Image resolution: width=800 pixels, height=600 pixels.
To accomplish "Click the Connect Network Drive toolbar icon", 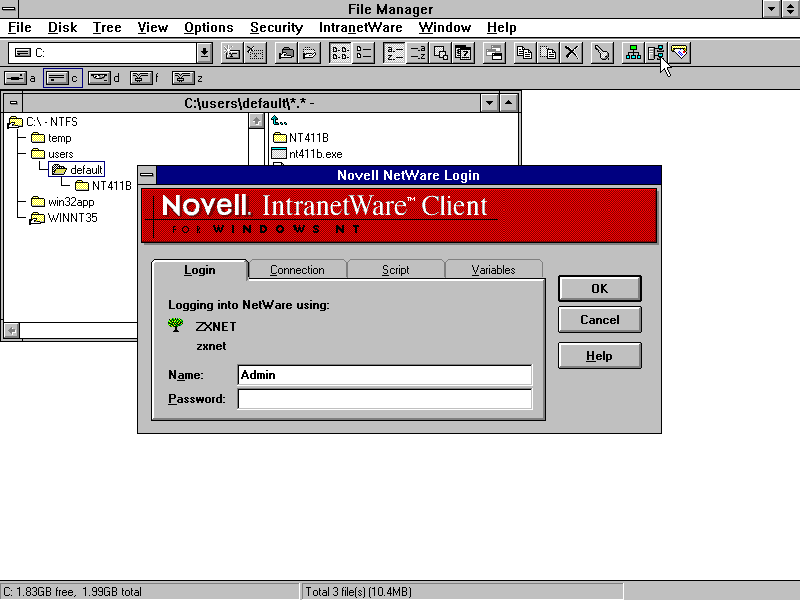I will pos(232,53).
